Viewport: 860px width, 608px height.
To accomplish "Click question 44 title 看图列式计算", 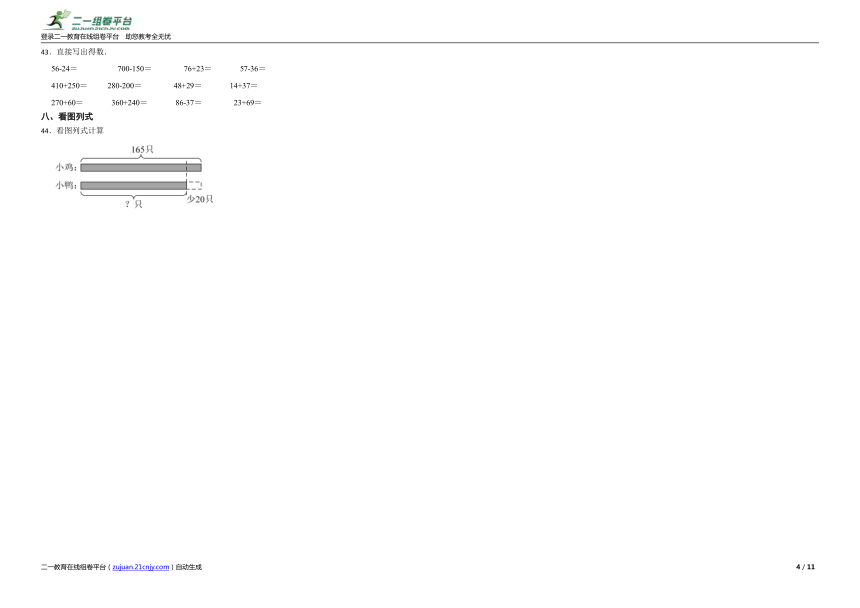I will click(80, 130).
